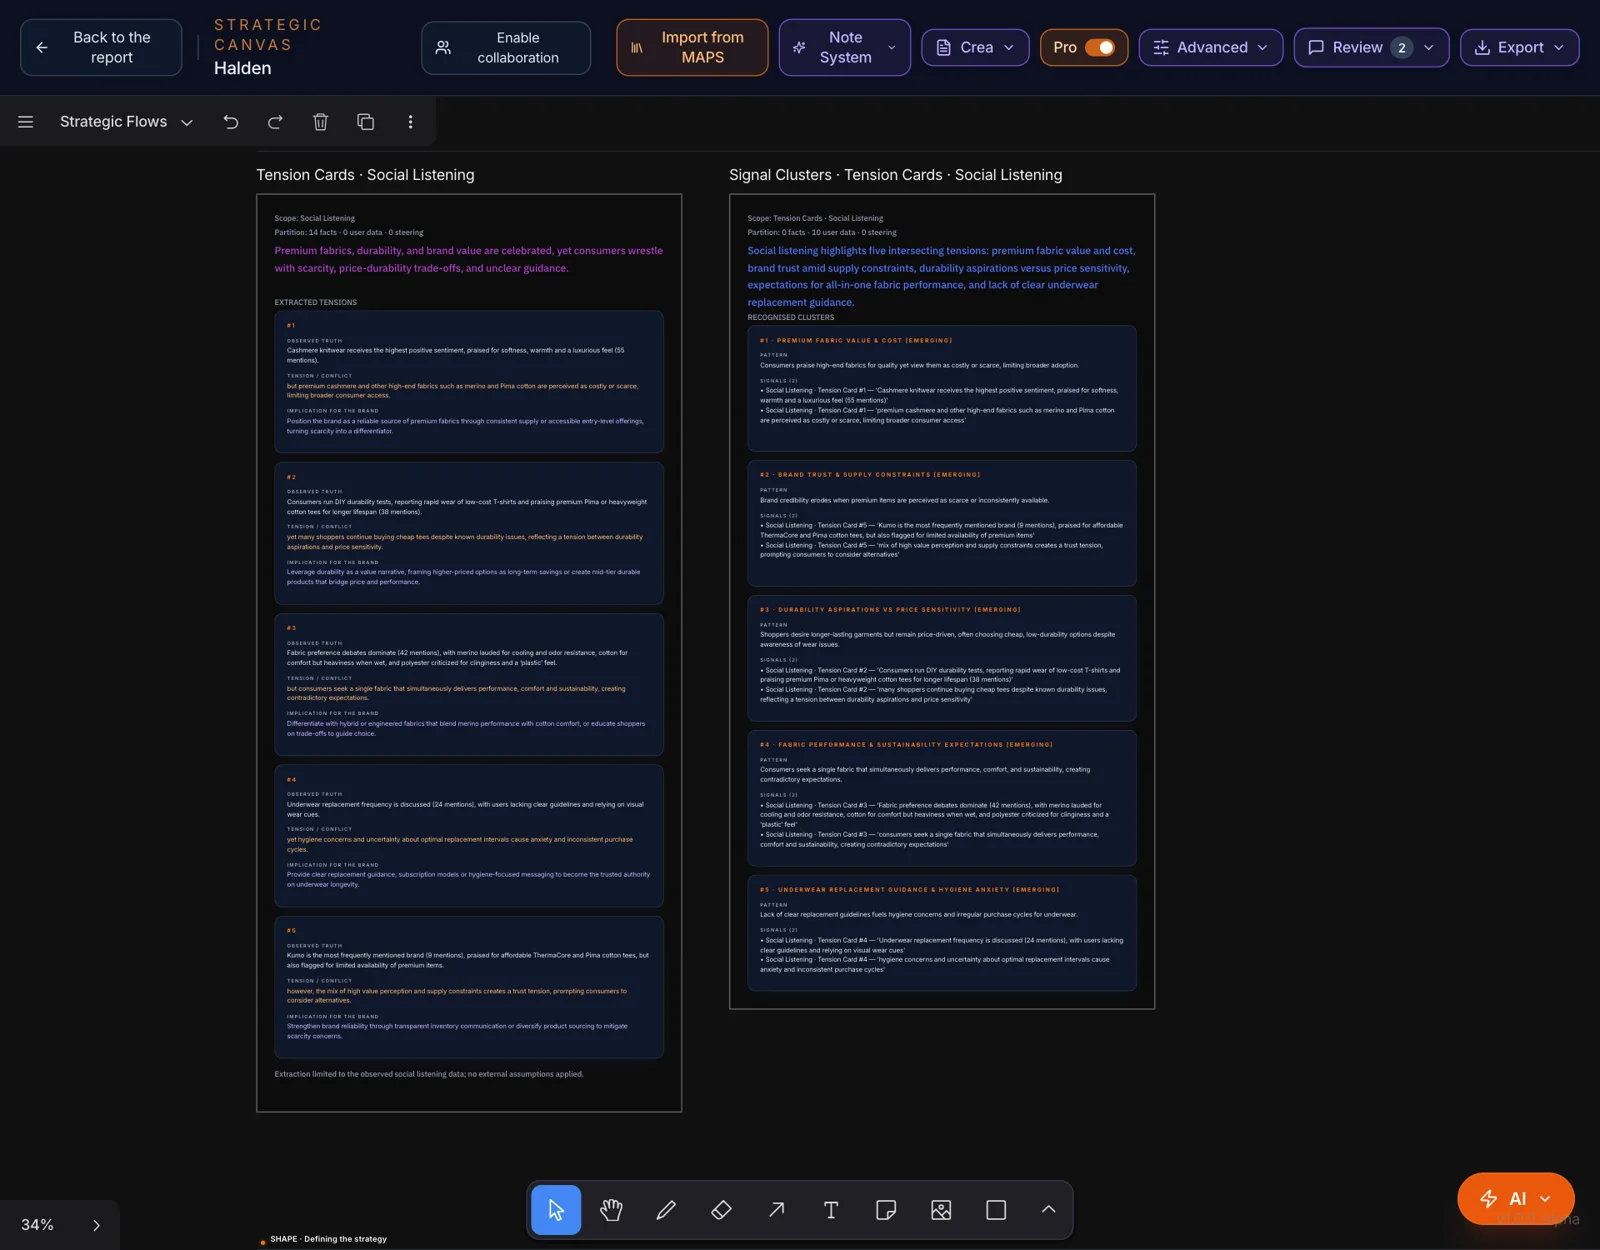Click the trash delete icon

(x=320, y=122)
